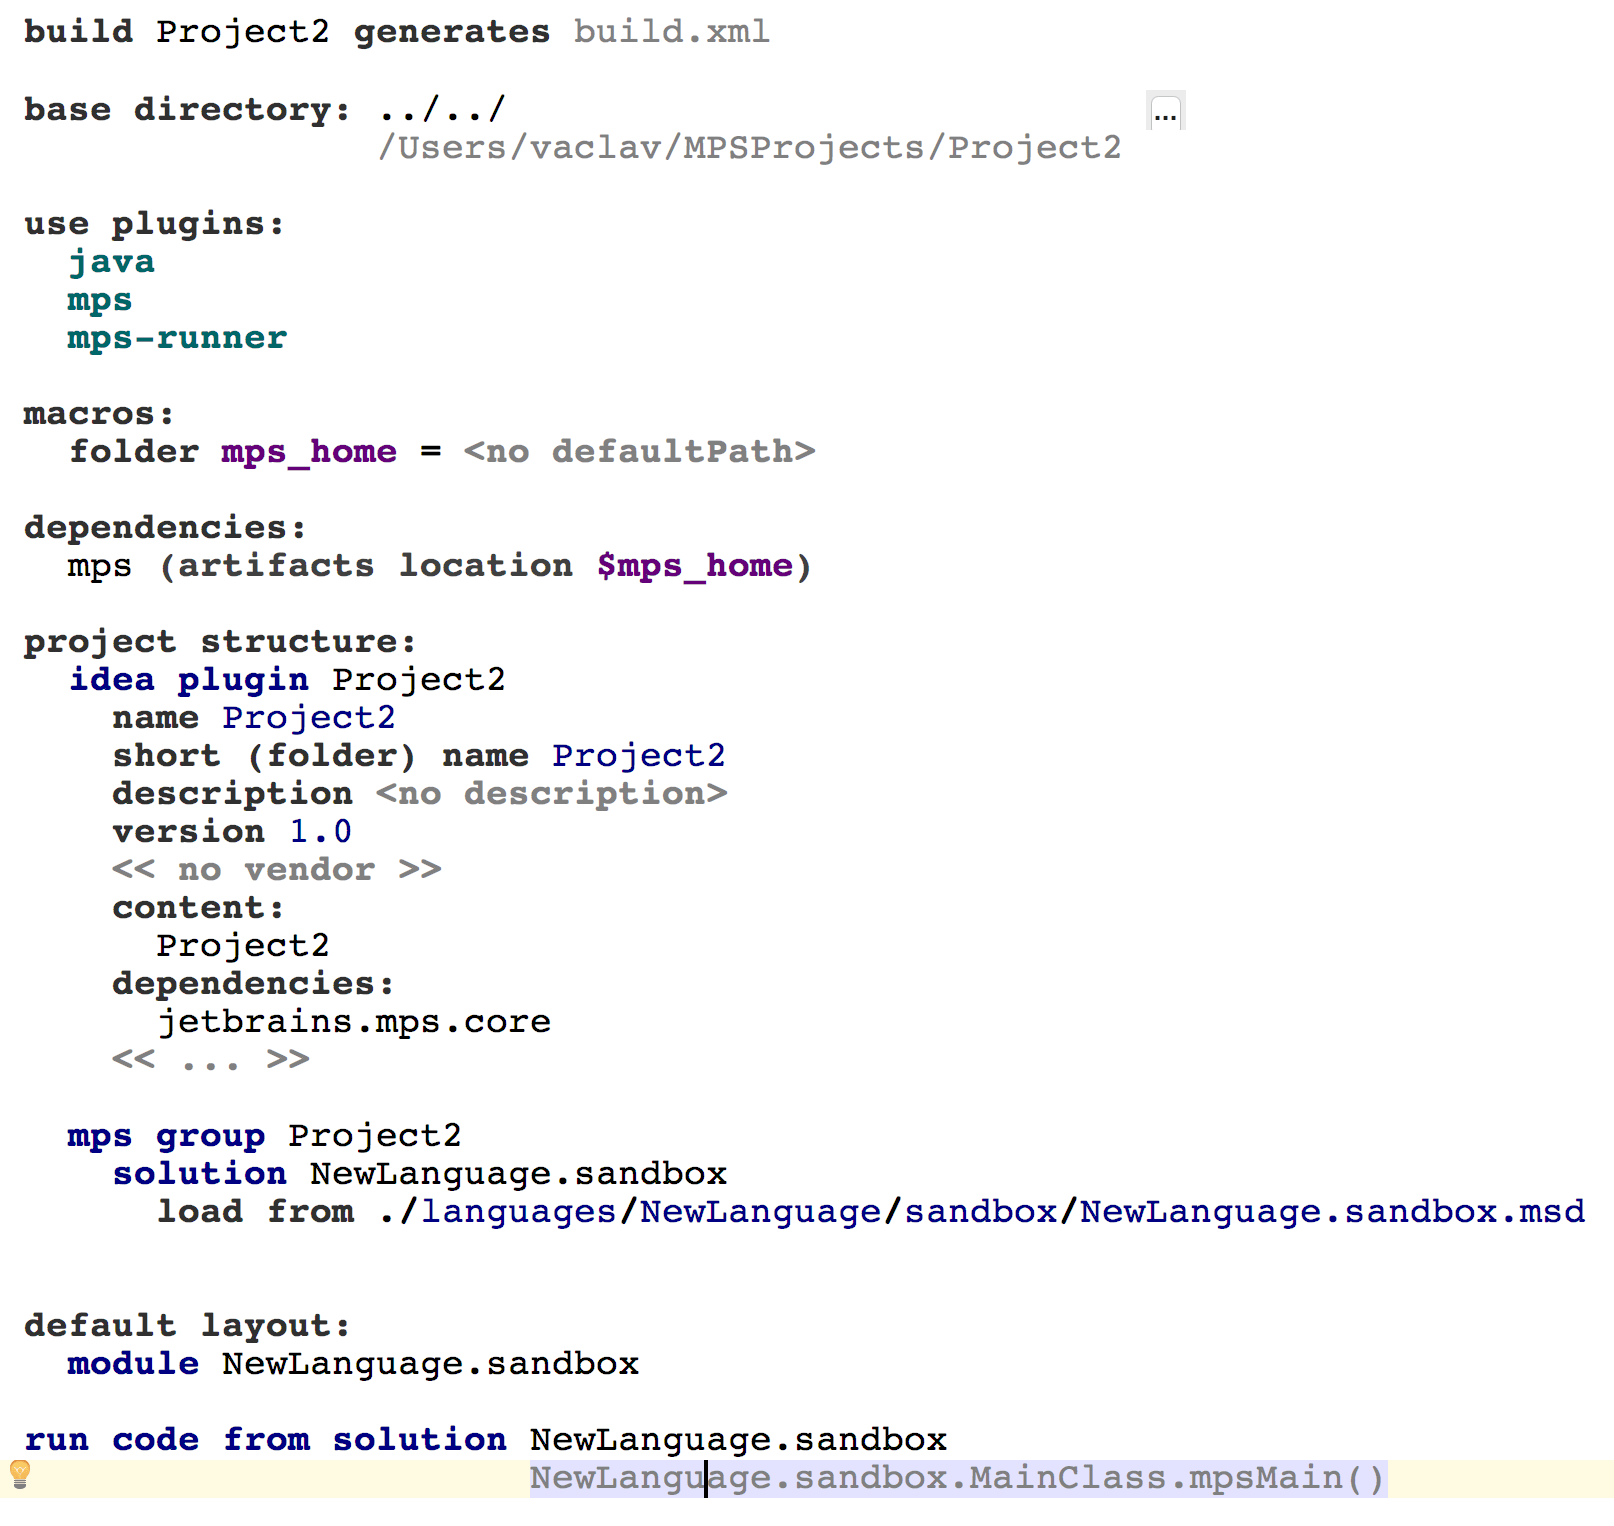Image resolution: width=1614 pixels, height=1526 pixels.
Task: Select the NewLanguage.sandbox module in default layout
Action: point(430,1364)
